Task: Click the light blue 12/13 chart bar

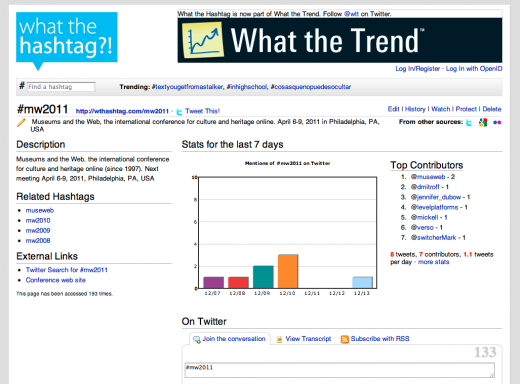Action: (362, 282)
